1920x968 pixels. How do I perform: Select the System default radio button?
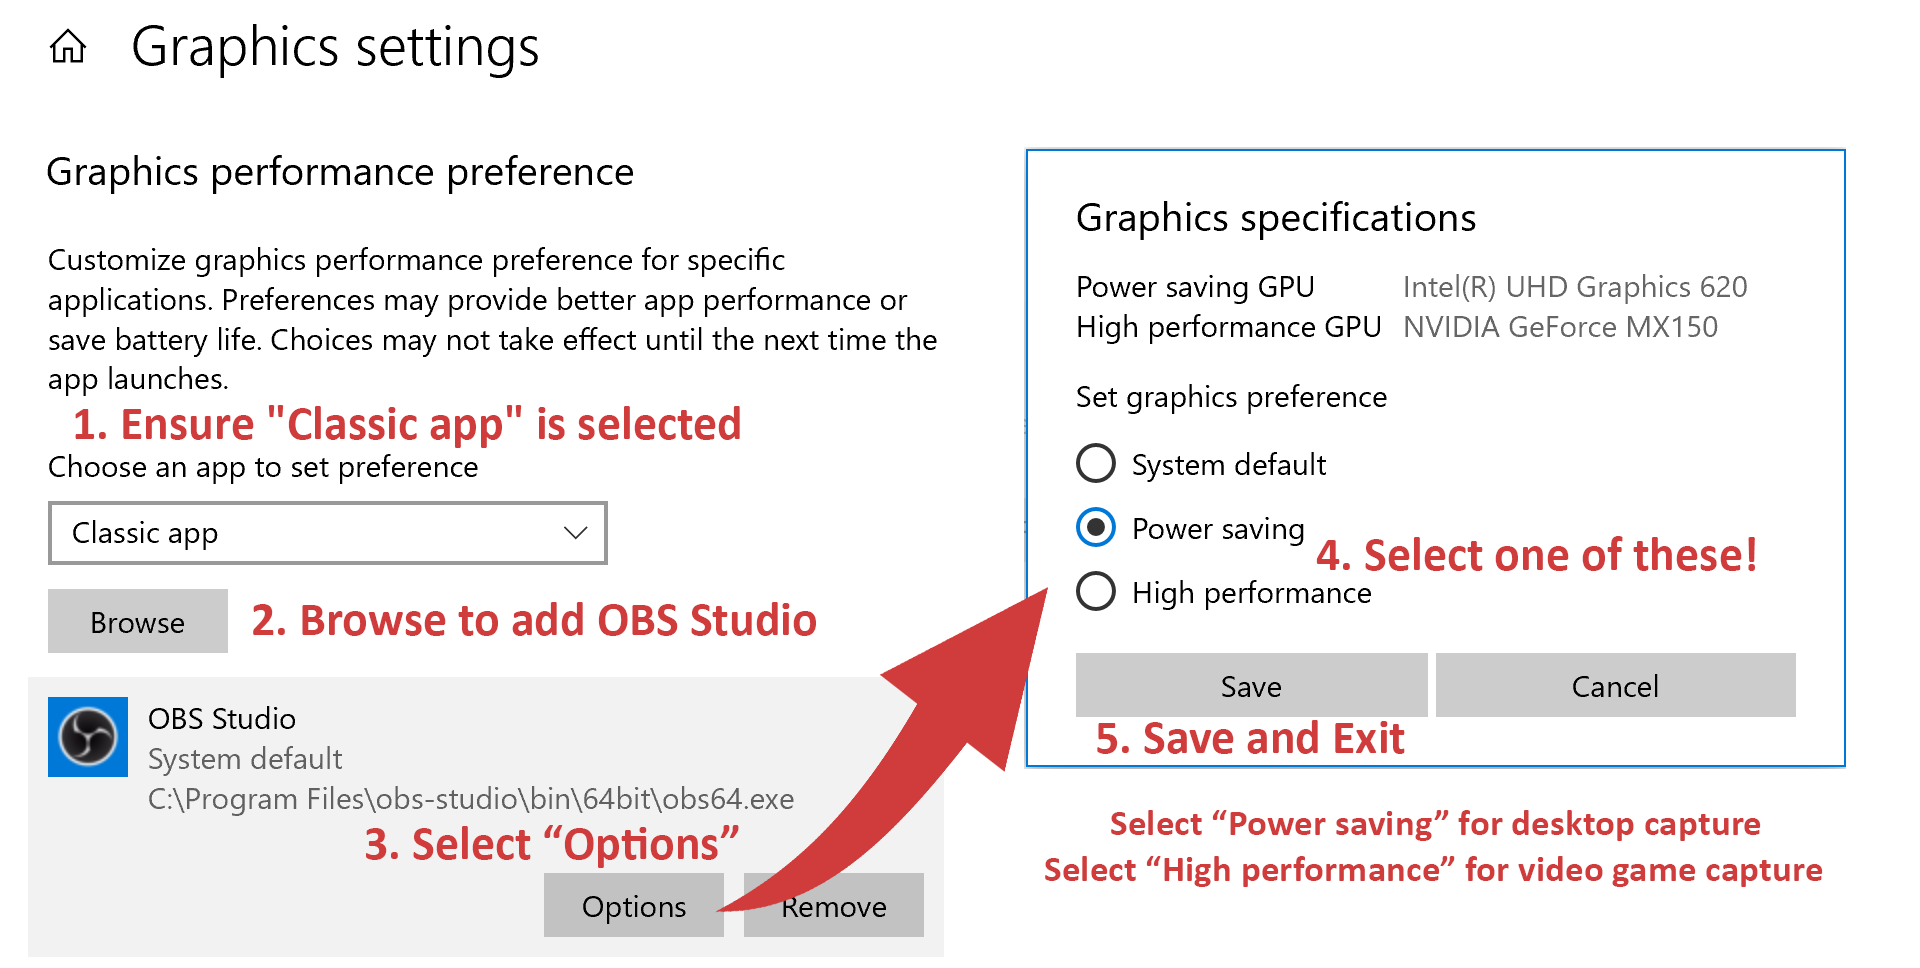pyautogui.click(x=1096, y=463)
